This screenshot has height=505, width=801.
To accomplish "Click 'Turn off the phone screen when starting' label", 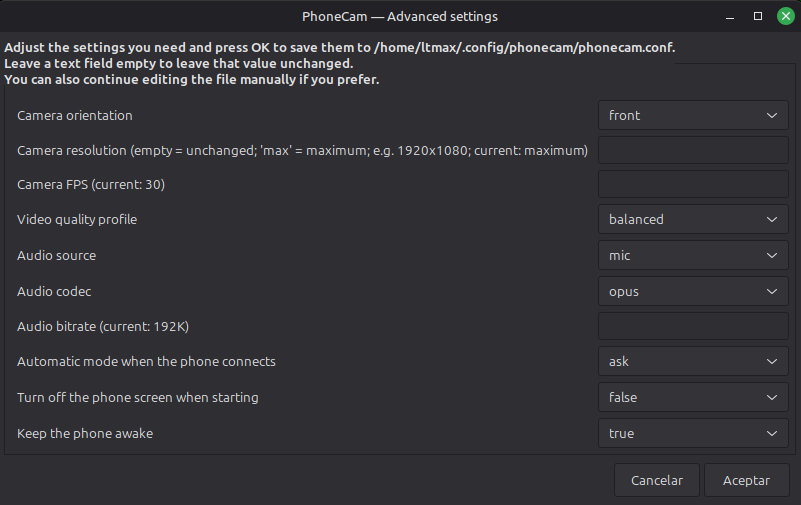I will click(138, 397).
